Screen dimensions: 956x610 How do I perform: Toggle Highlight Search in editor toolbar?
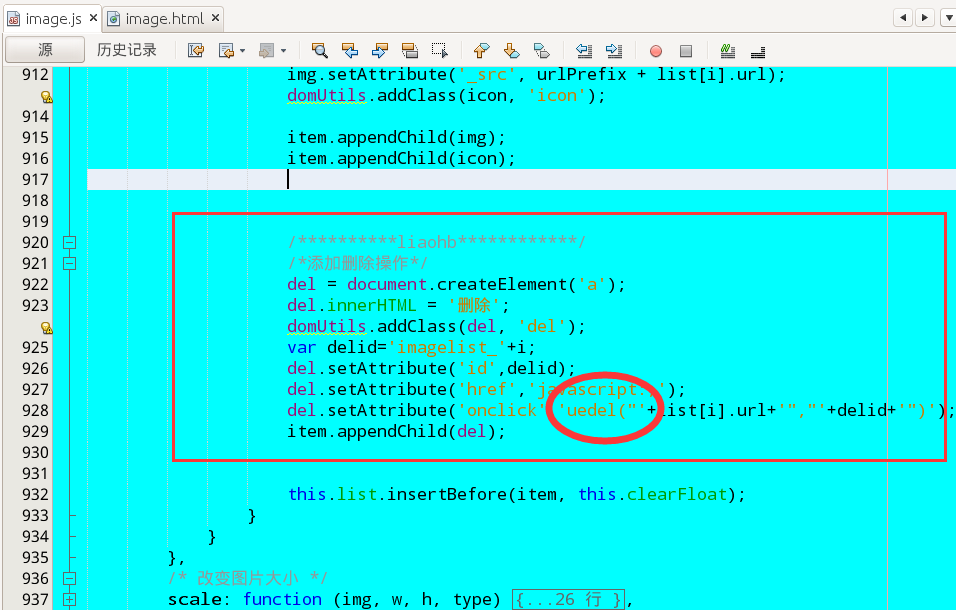(409, 50)
